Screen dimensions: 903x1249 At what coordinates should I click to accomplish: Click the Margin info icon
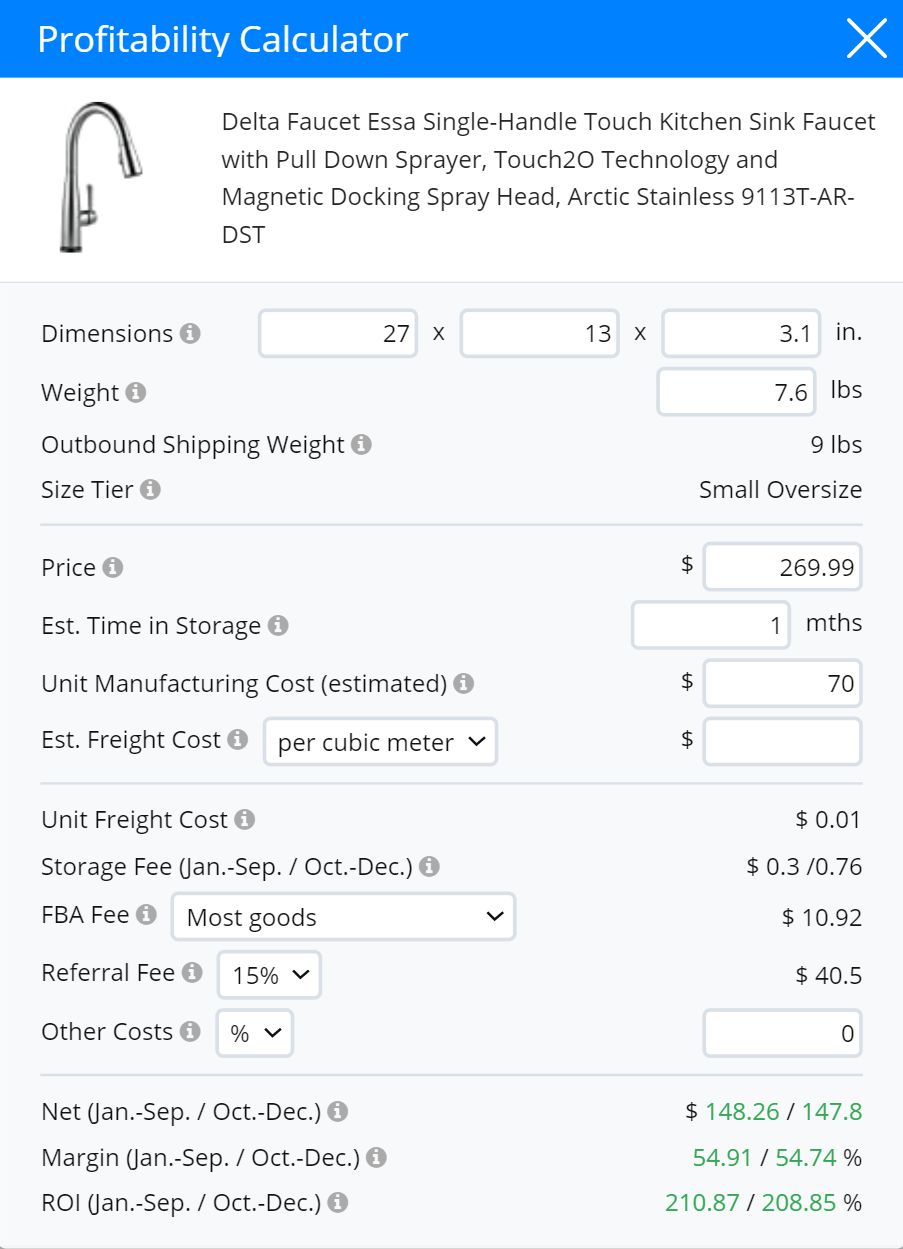[x=376, y=1158]
